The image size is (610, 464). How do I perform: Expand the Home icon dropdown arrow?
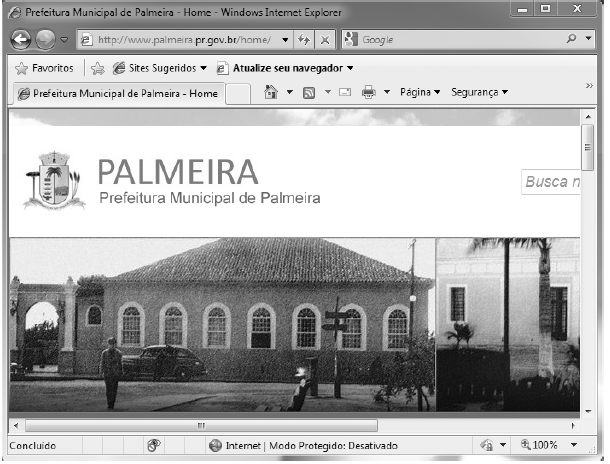[289, 92]
